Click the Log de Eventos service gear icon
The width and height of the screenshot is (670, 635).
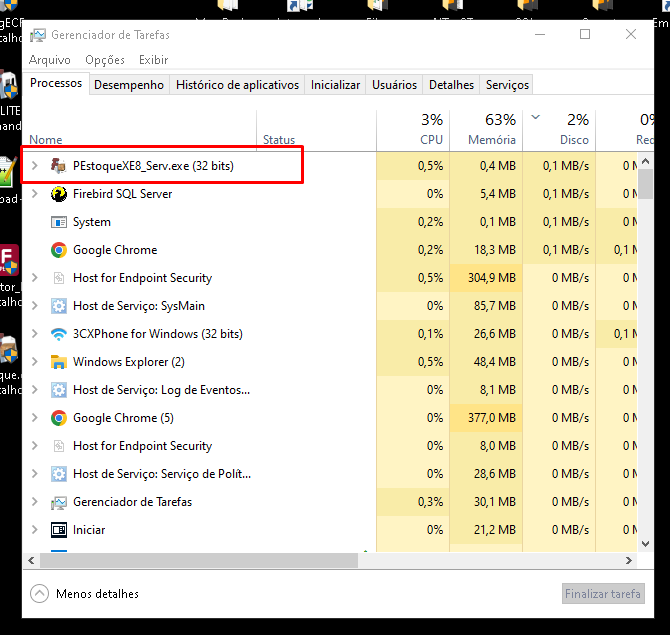click(59, 390)
